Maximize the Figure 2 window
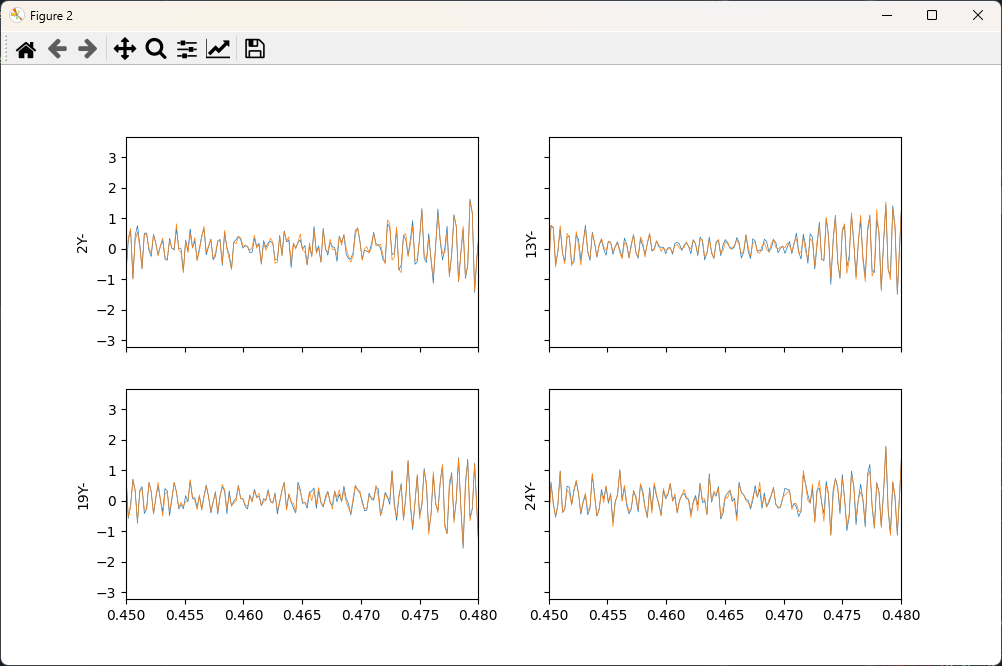 click(x=932, y=15)
